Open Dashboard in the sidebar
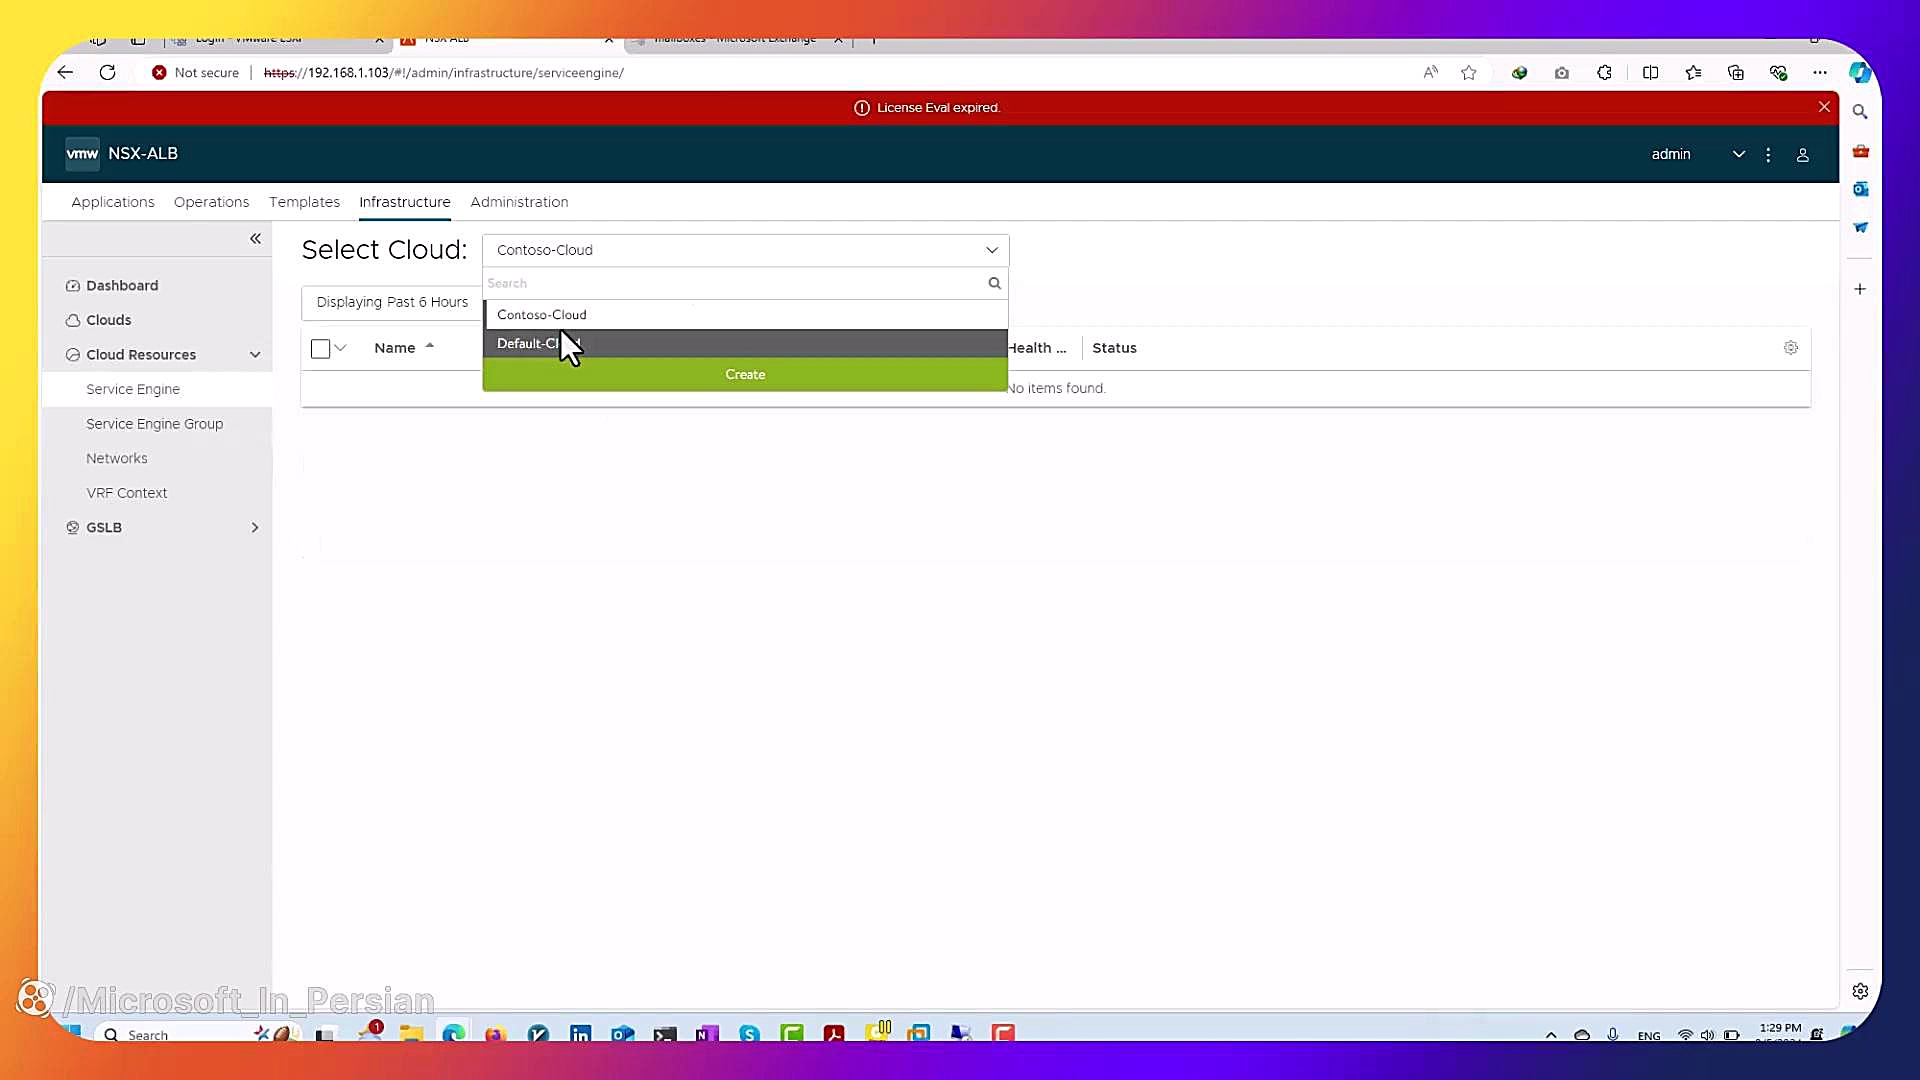The height and width of the screenshot is (1080, 1920). [x=122, y=286]
